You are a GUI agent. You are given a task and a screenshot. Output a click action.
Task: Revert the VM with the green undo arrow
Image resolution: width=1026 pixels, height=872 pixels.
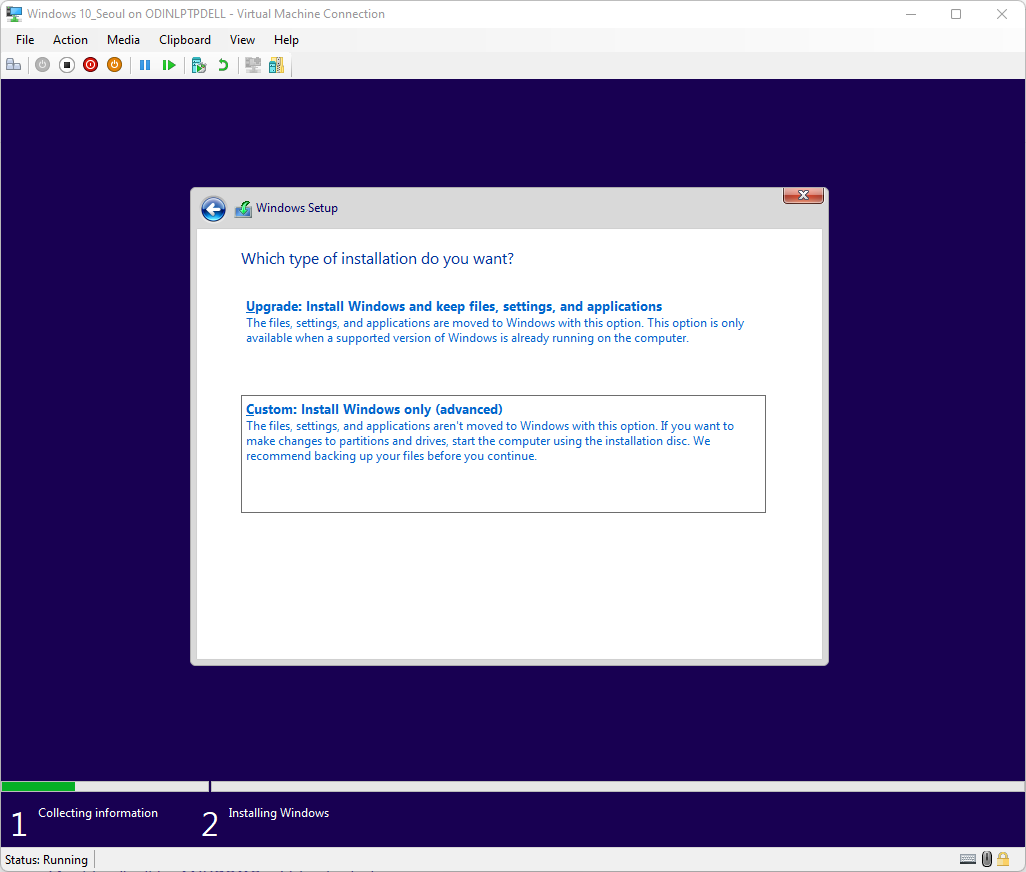click(x=223, y=65)
